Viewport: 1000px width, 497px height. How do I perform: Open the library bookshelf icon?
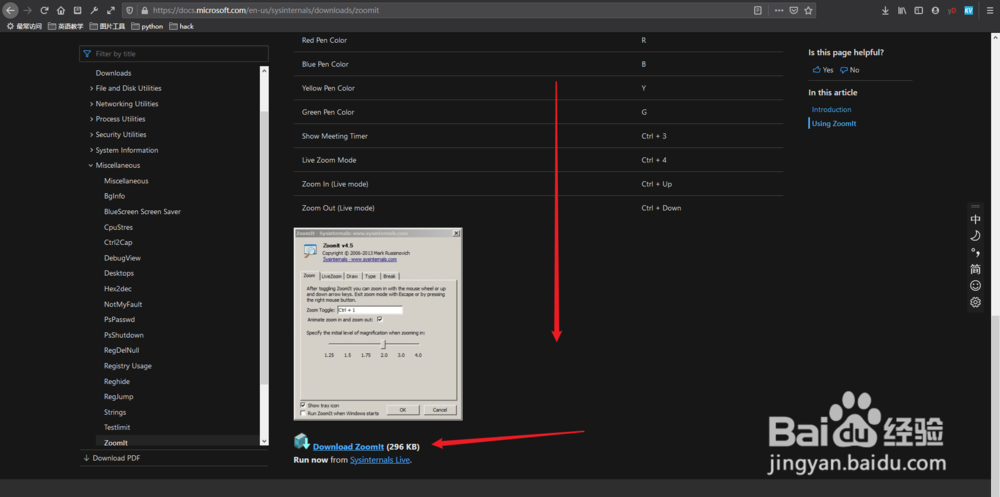pos(902,10)
